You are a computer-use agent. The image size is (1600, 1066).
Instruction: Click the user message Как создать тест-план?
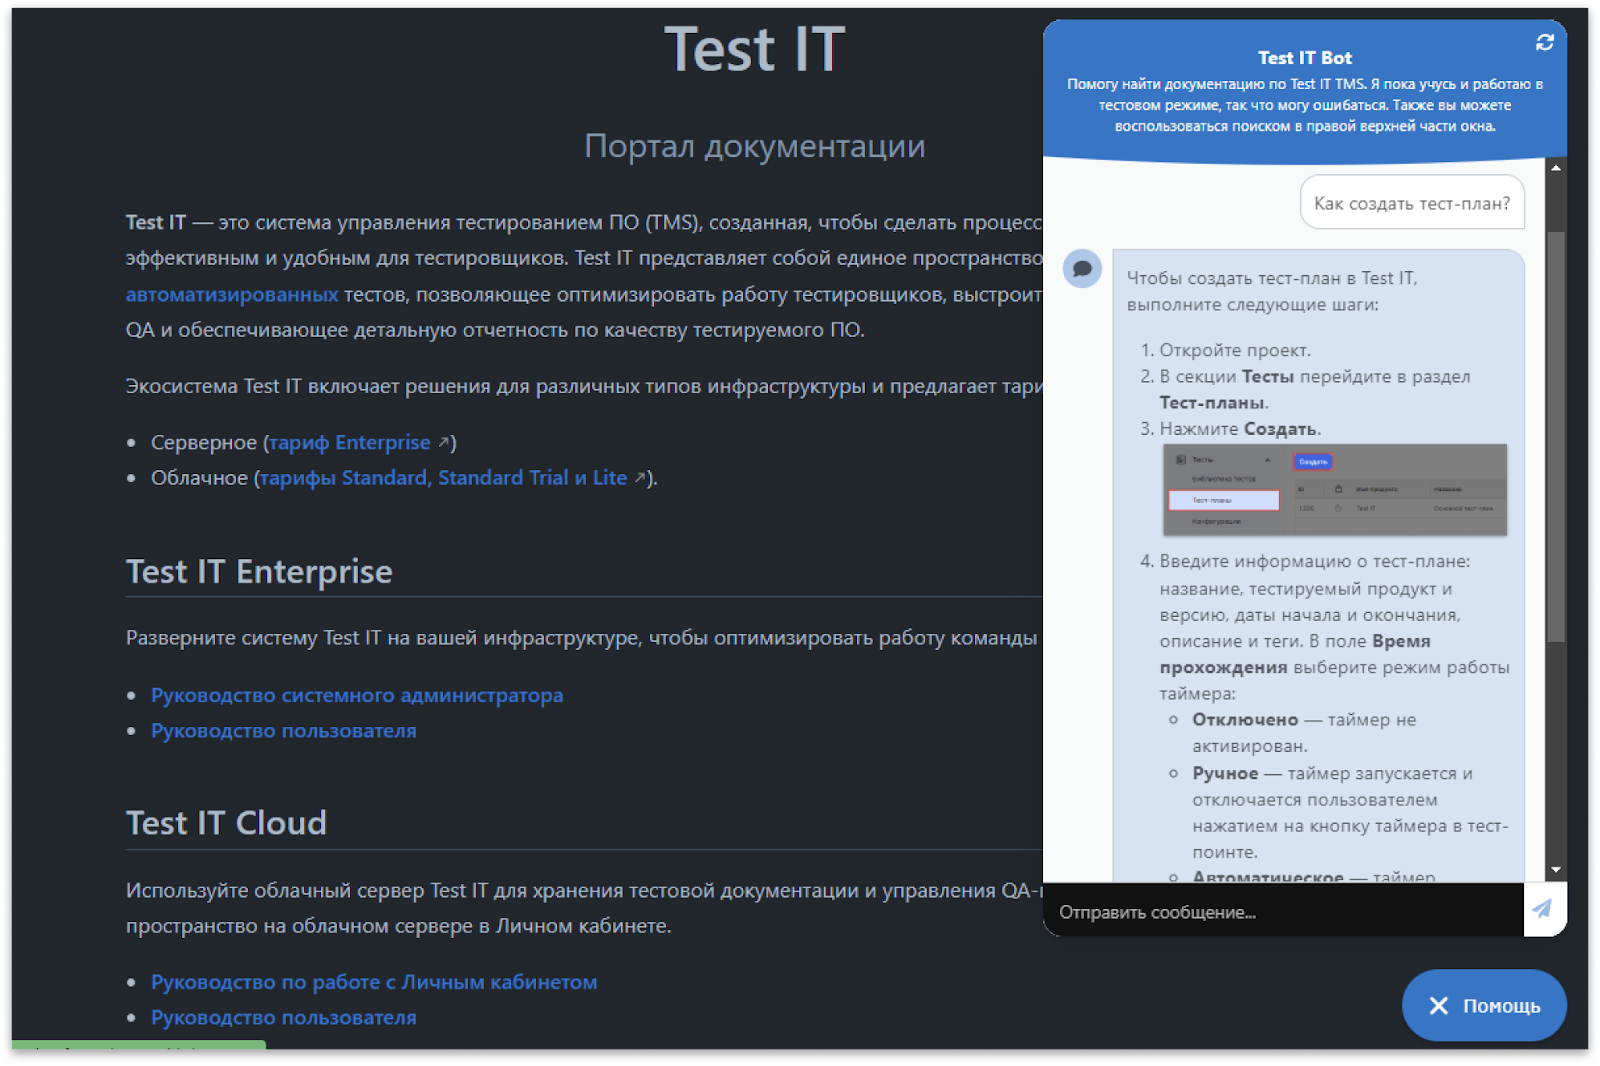pos(1412,203)
